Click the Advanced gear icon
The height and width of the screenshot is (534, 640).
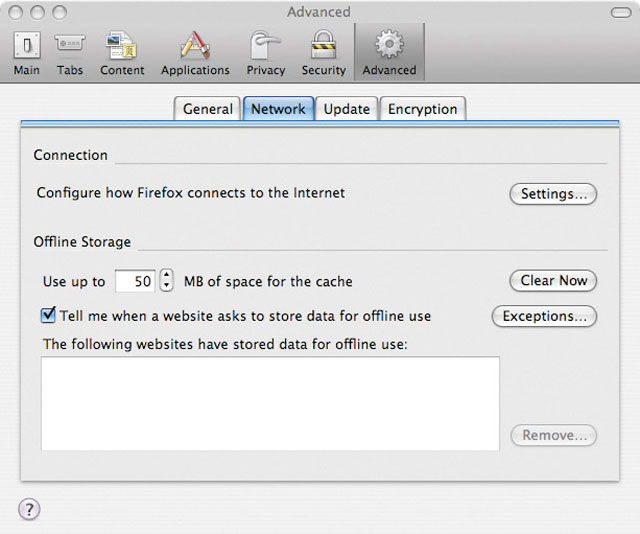pyautogui.click(x=389, y=44)
